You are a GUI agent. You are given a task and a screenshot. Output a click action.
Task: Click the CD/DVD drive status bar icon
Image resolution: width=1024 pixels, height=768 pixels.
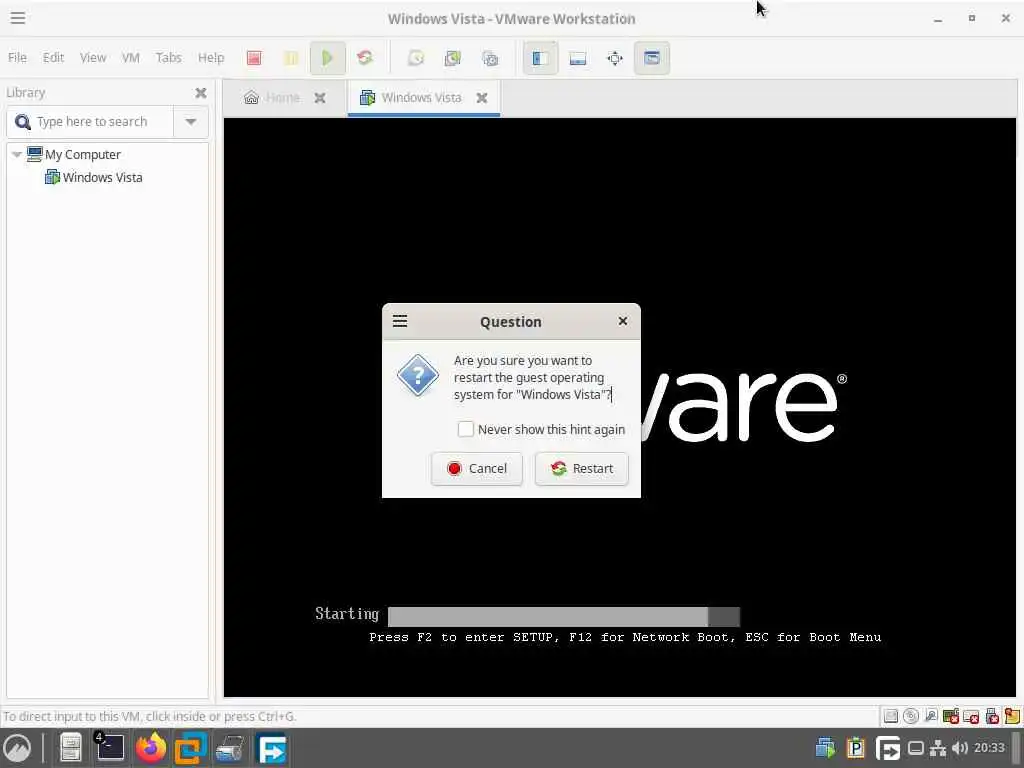(x=910, y=716)
